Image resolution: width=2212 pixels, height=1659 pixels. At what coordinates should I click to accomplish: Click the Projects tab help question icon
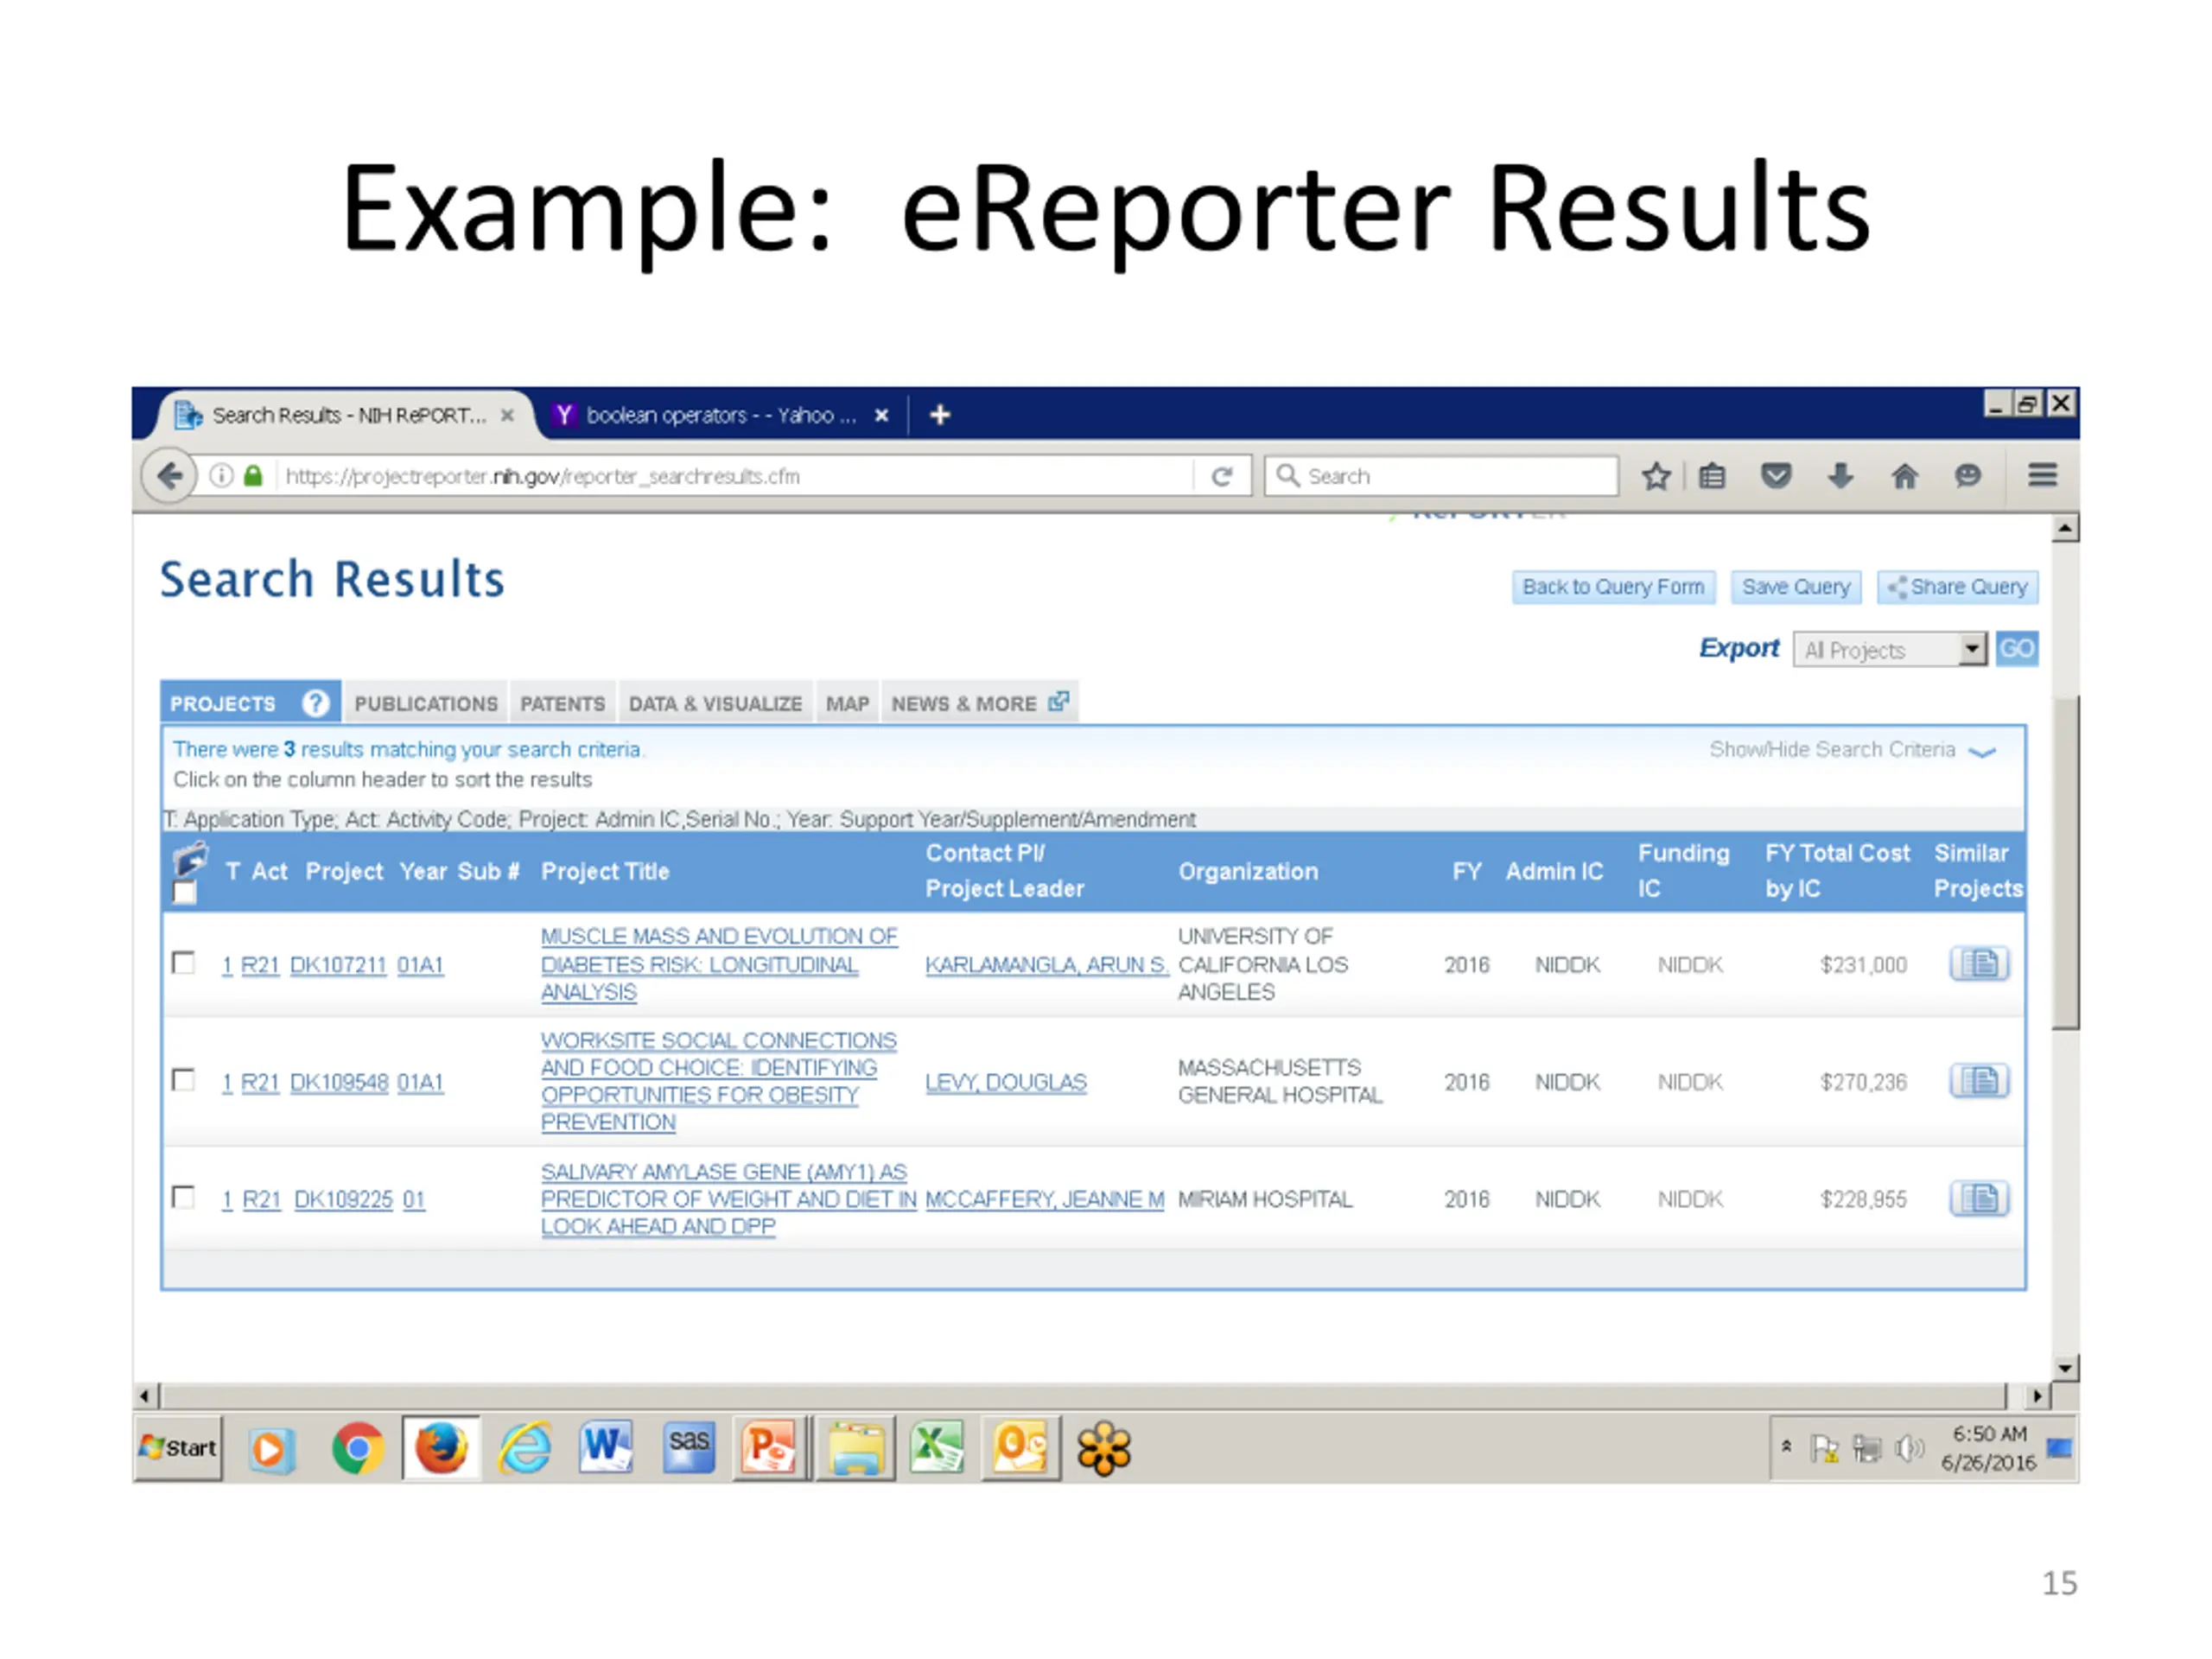316,704
